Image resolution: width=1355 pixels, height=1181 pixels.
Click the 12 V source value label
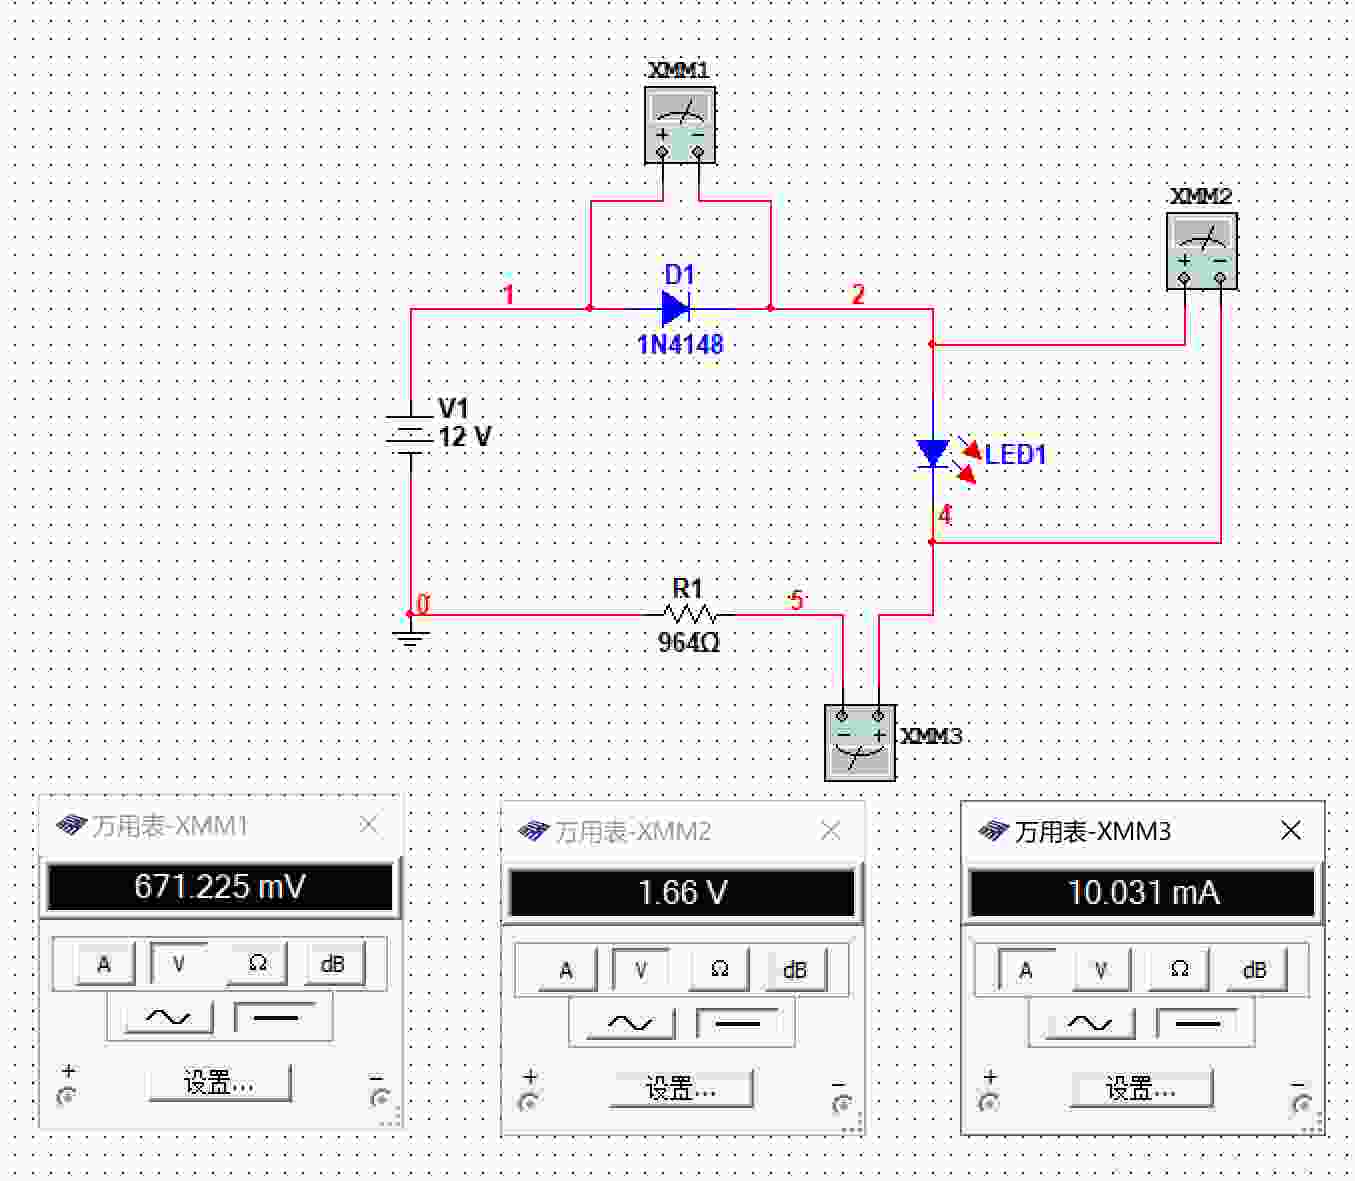point(465,437)
